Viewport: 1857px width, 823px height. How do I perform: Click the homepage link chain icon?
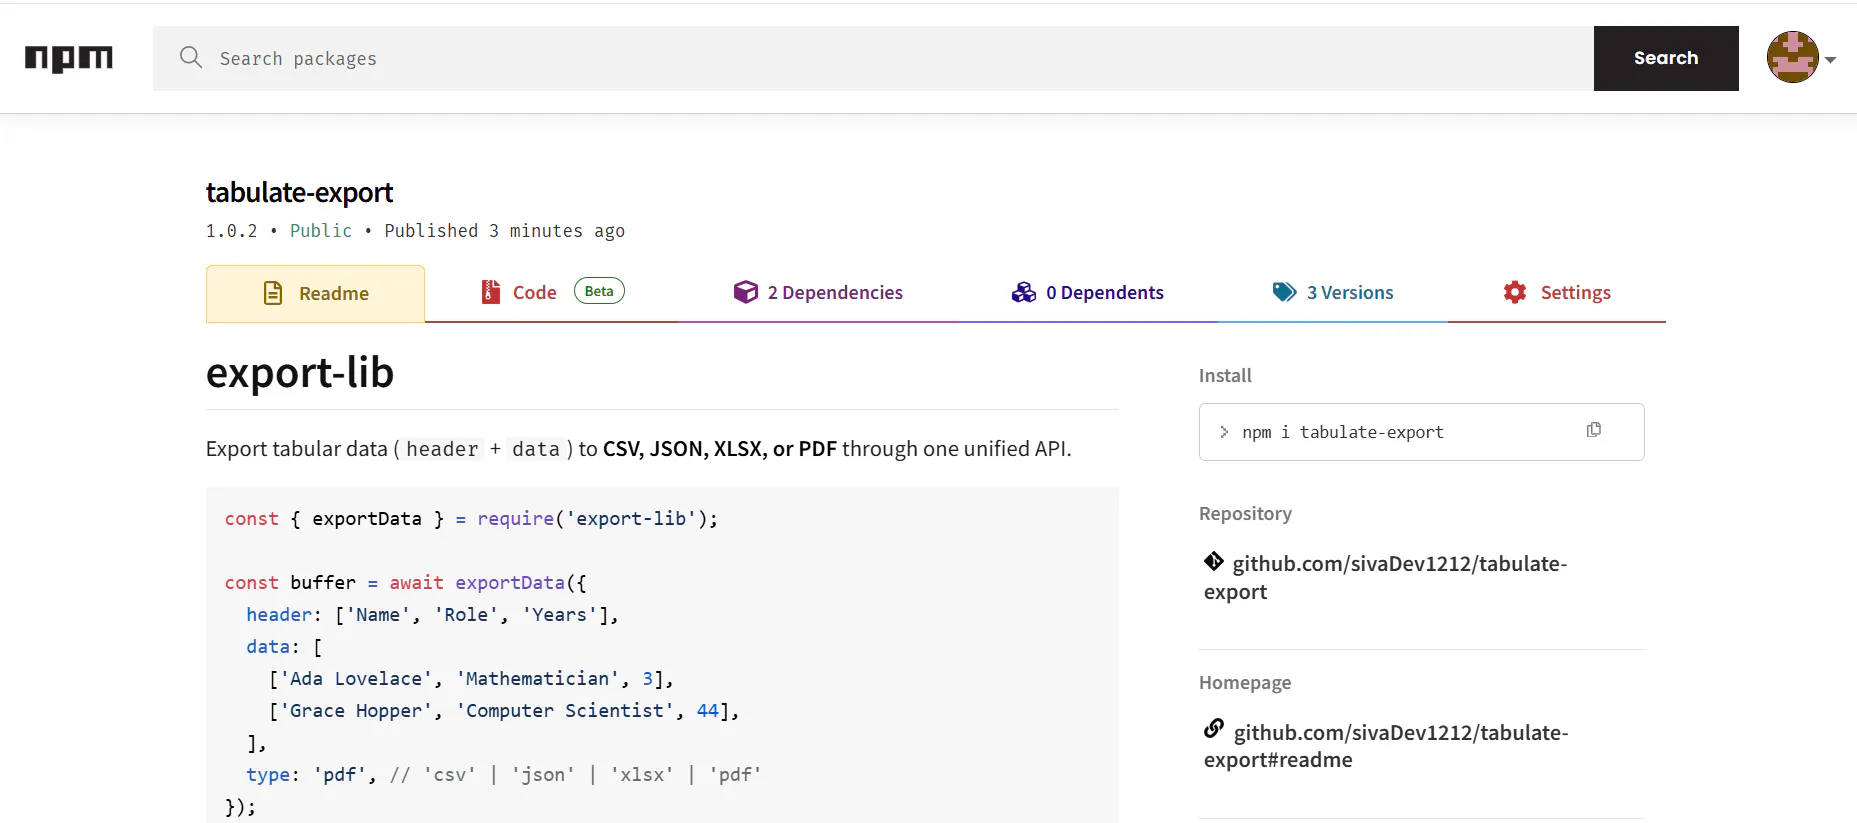pos(1214,728)
